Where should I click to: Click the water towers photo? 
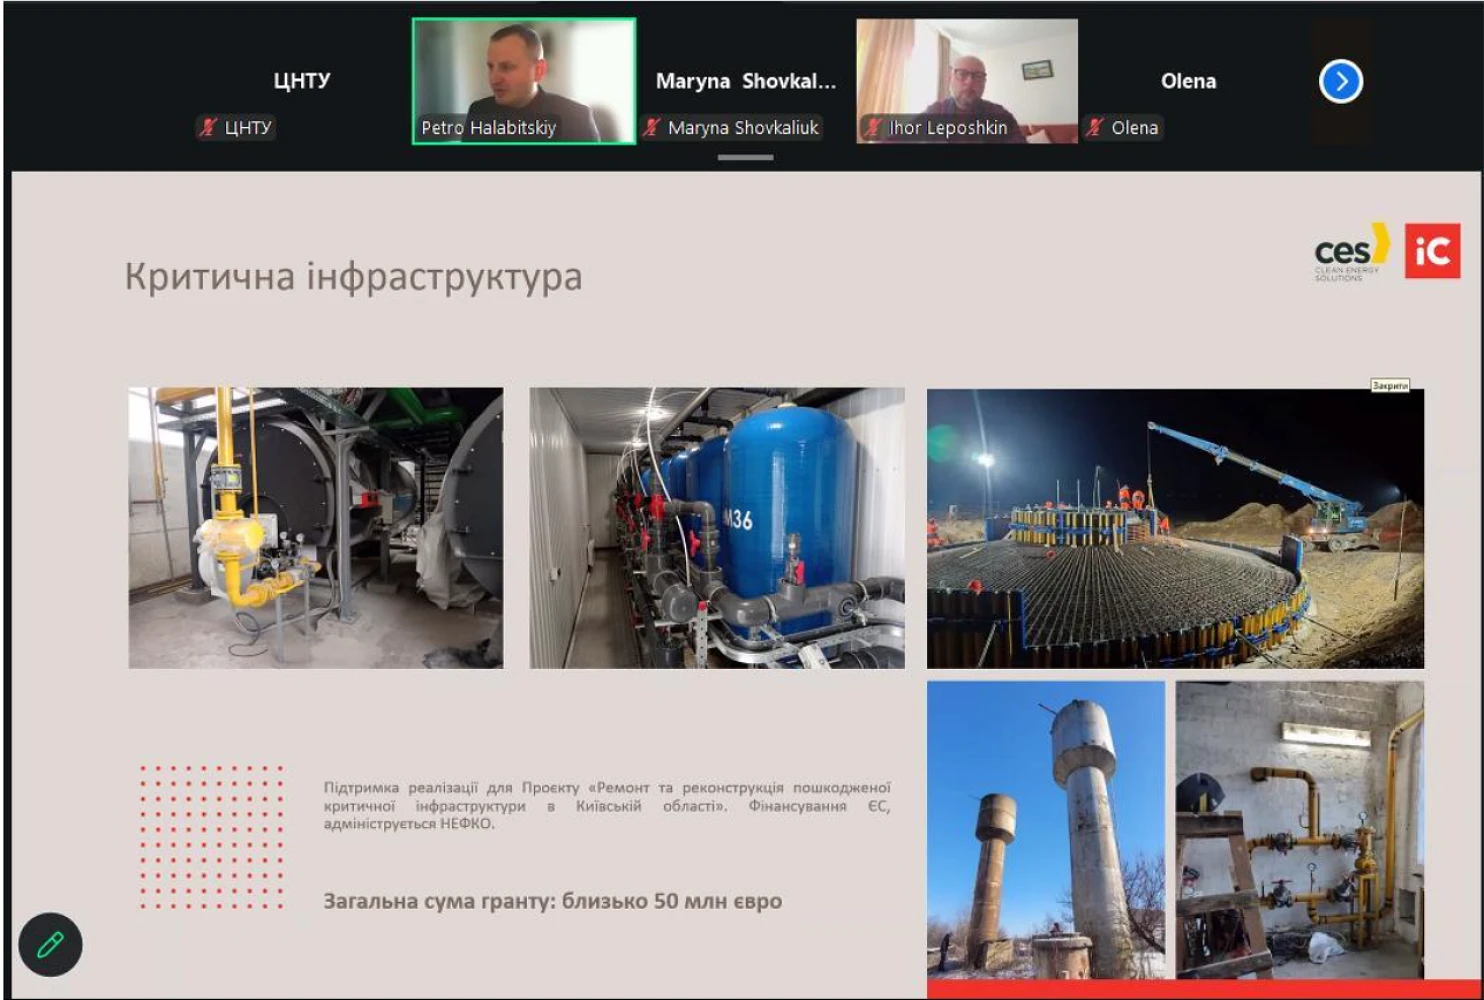click(1045, 828)
